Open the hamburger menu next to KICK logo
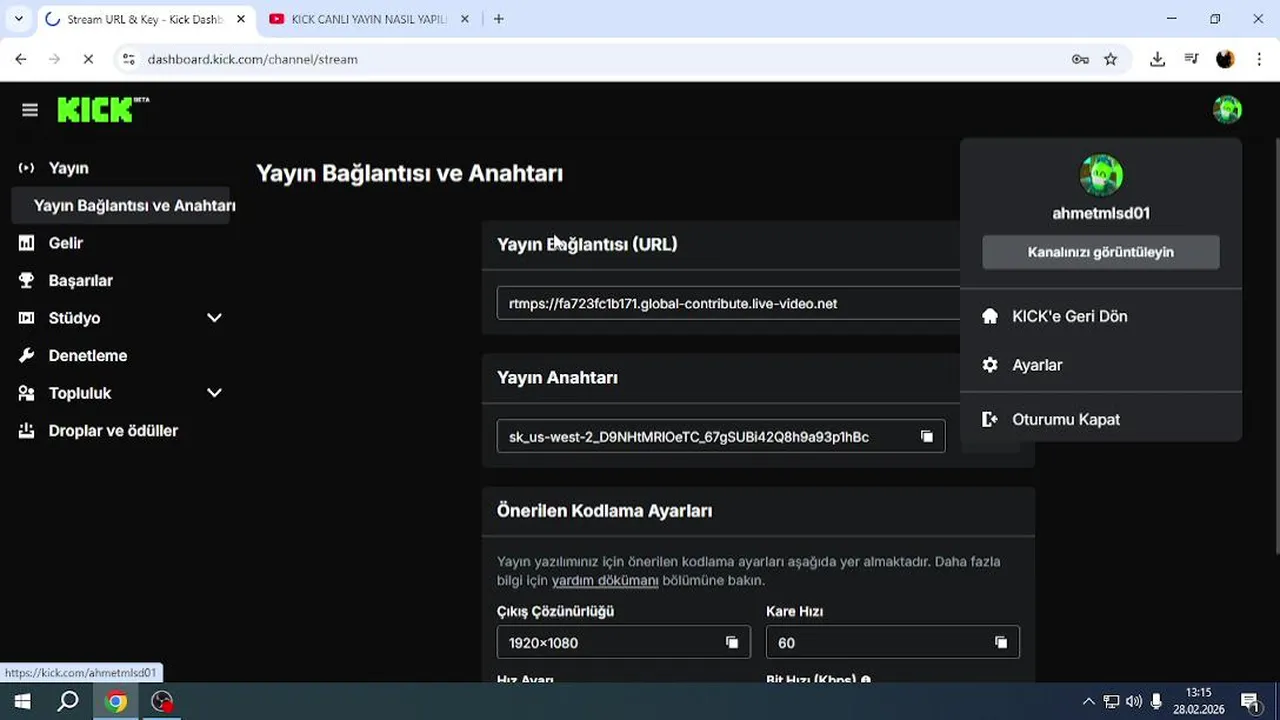The width and height of the screenshot is (1280, 720). point(30,110)
